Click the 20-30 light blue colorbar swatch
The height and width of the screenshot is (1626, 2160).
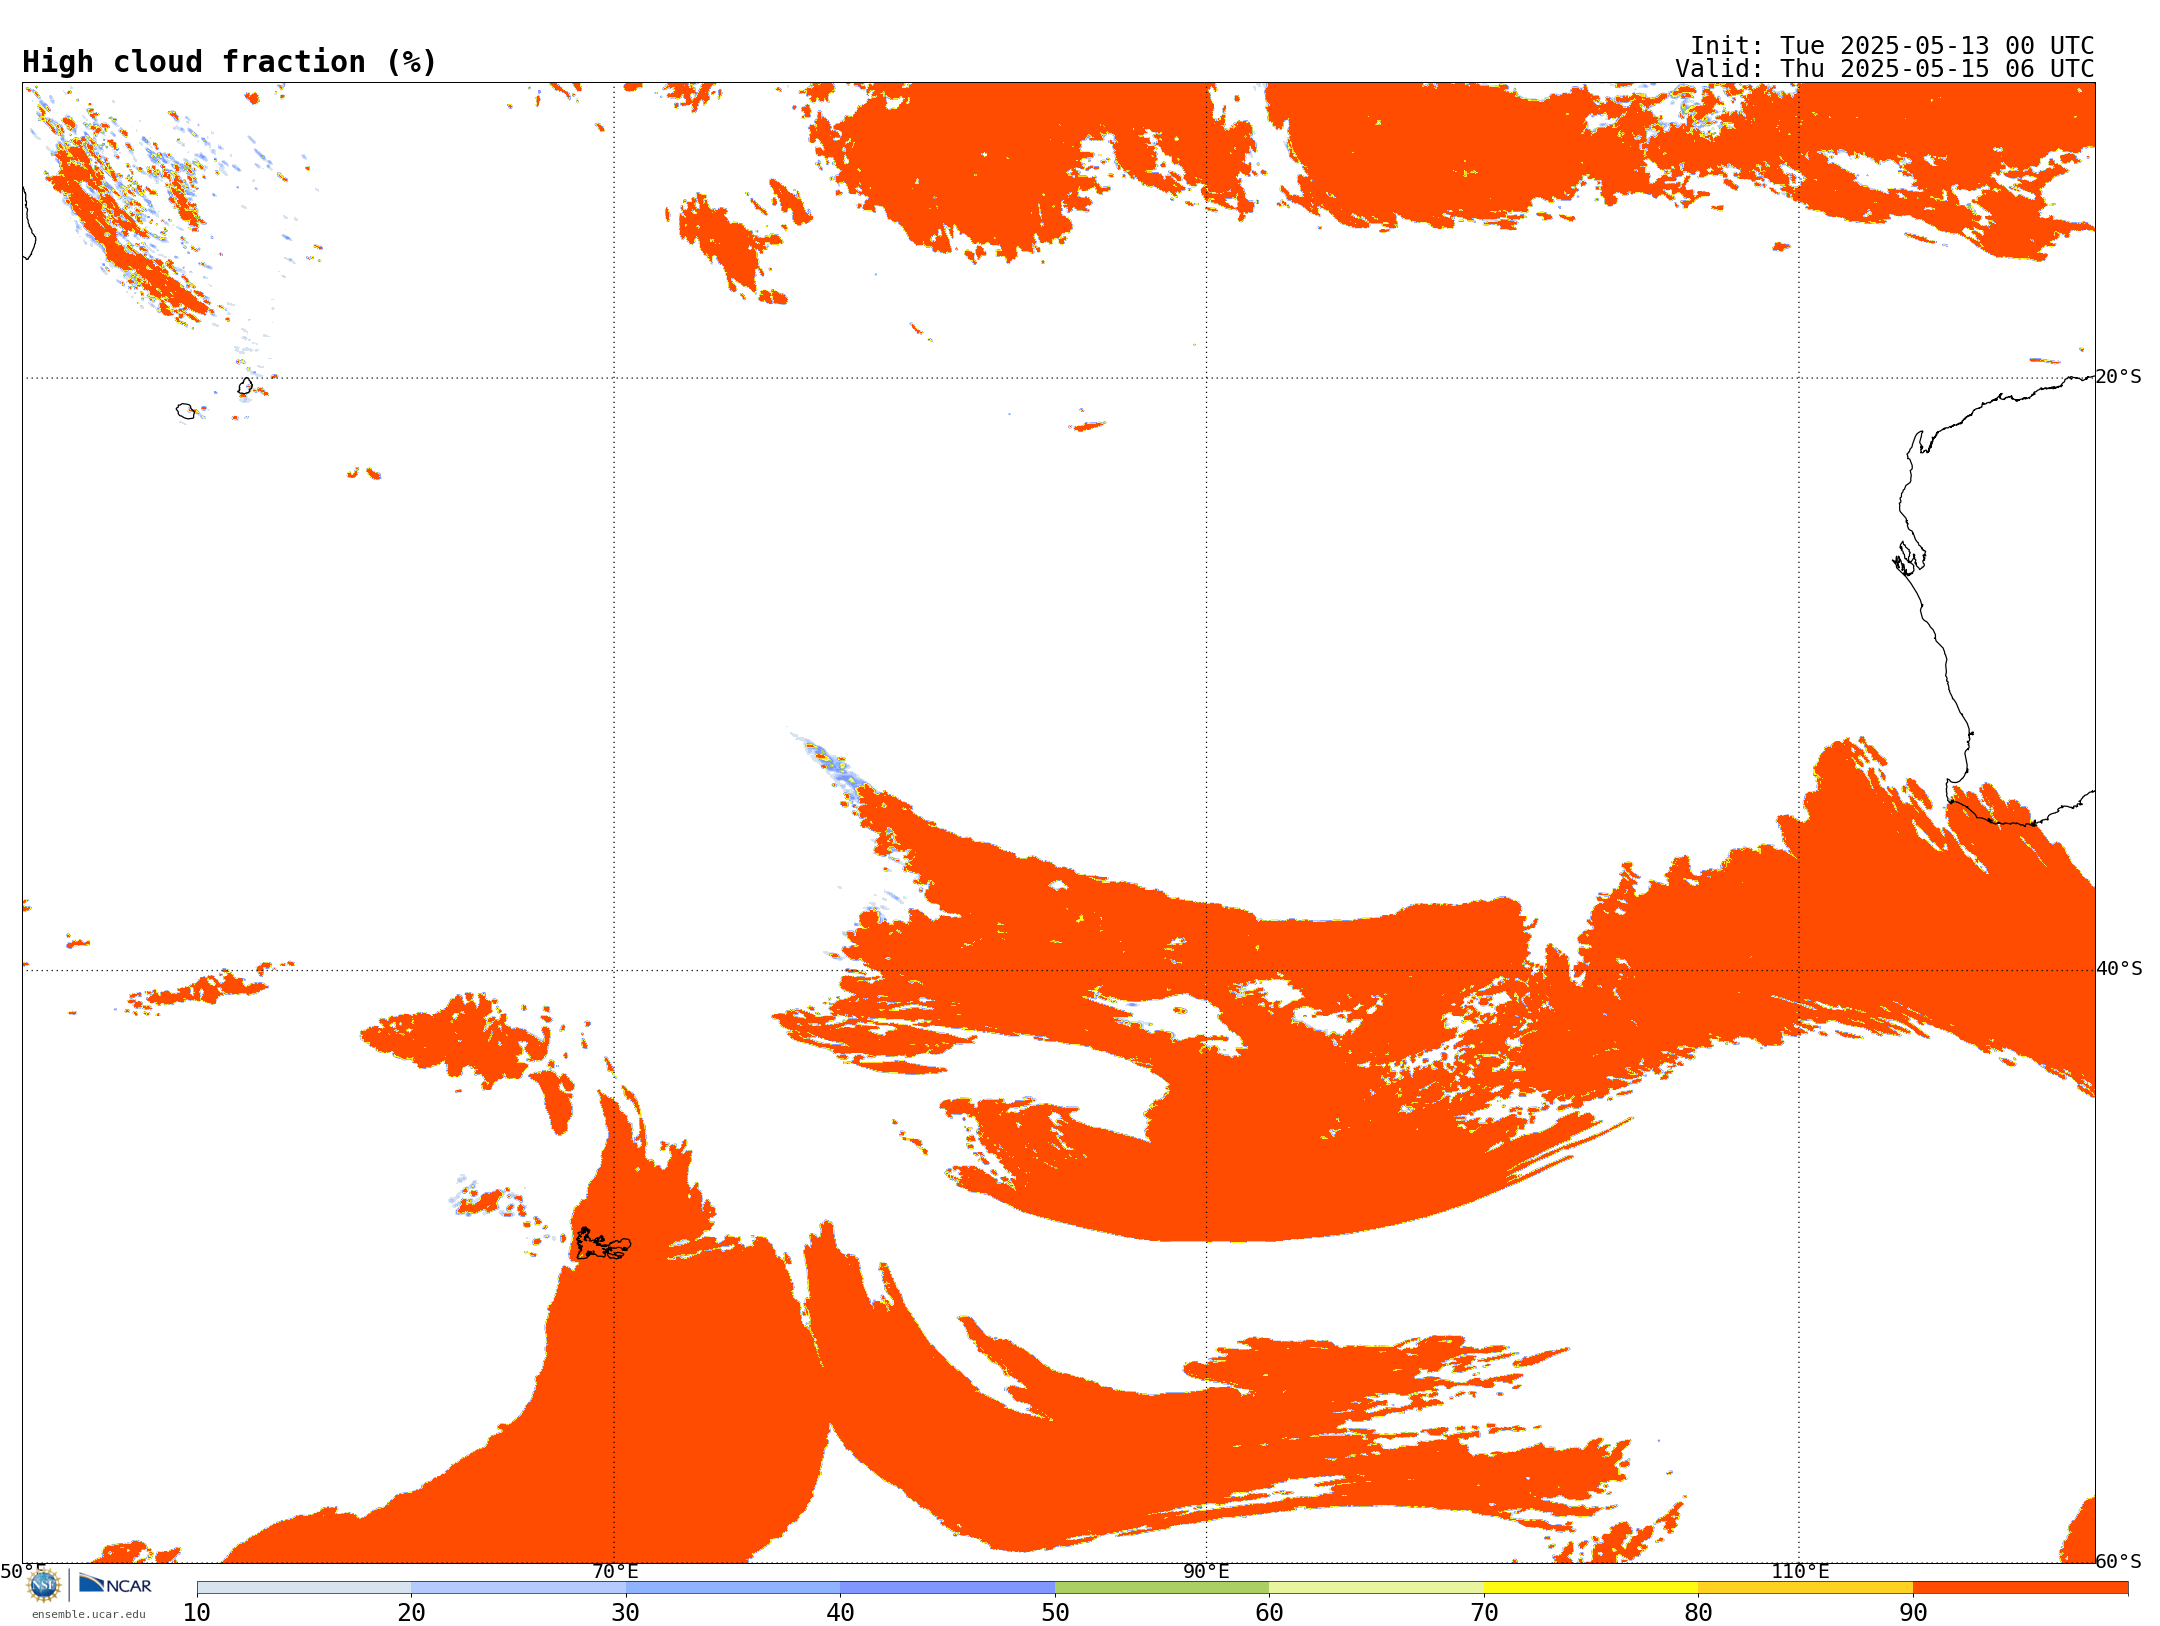tap(518, 1588)
